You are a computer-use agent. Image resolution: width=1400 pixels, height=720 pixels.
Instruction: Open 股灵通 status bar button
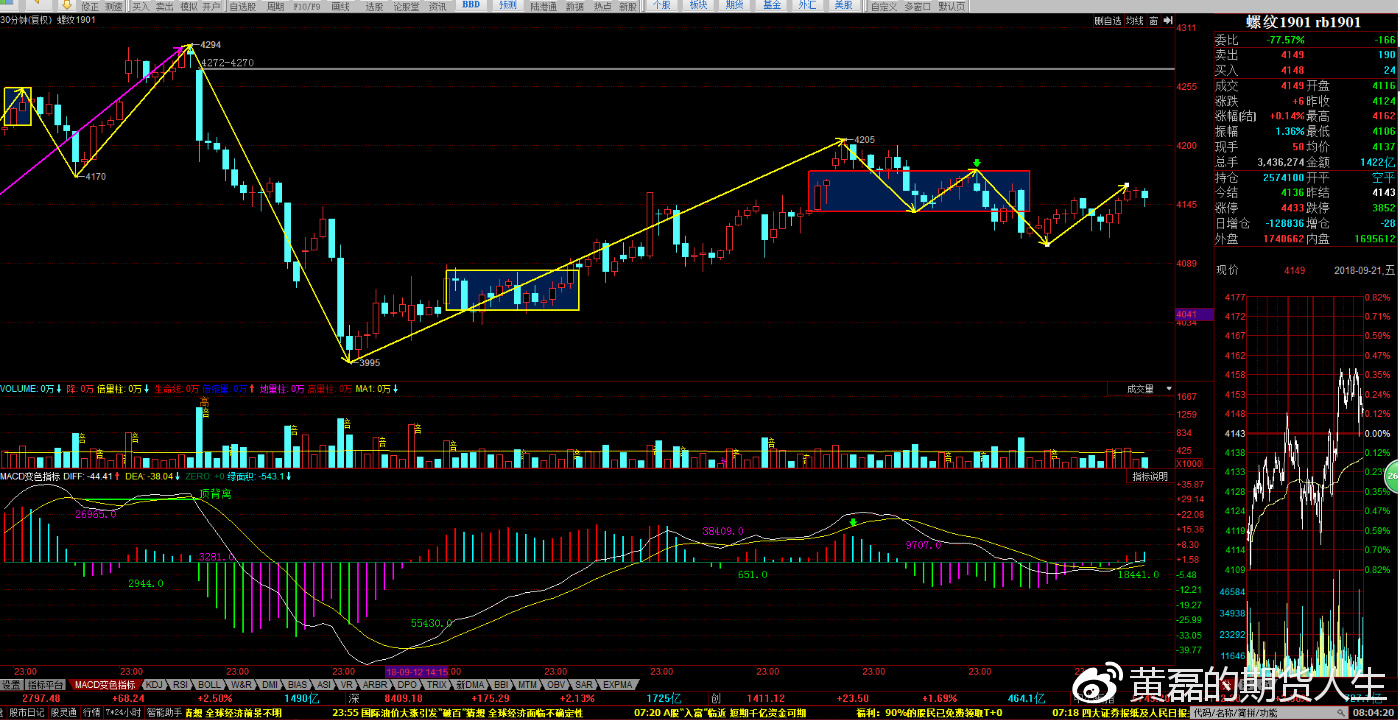[x=64, y=713]
